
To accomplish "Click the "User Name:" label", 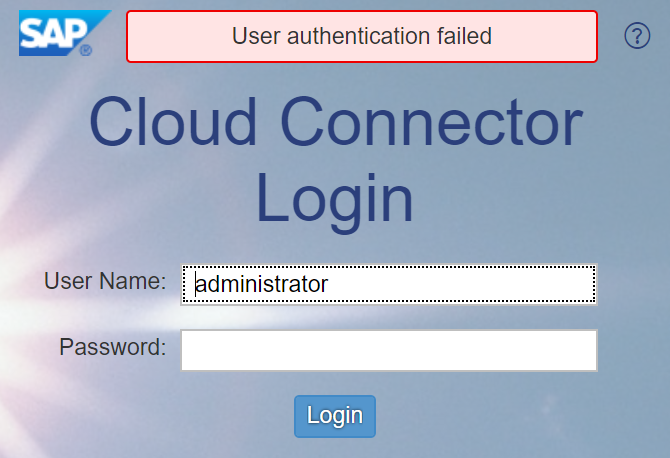I will click(x=105, y=281).
